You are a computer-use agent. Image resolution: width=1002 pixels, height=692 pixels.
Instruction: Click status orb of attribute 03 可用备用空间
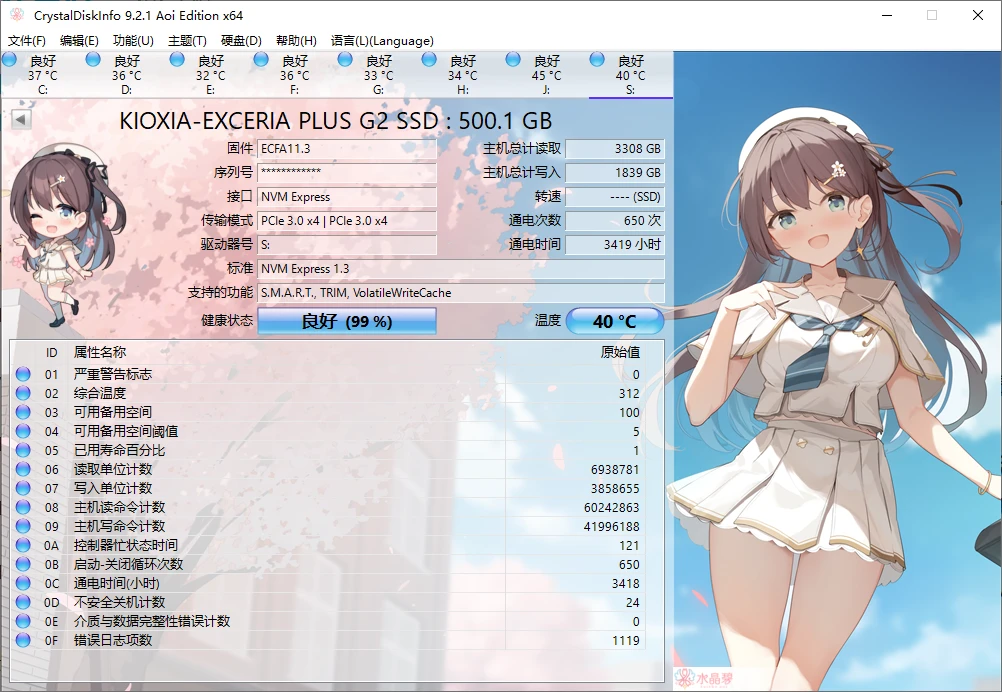pyautogui.click(x=23, y=412)
